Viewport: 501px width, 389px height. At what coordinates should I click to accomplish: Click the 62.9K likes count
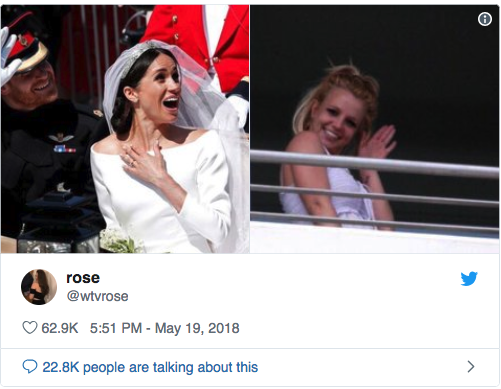click(x=60, y=328)
